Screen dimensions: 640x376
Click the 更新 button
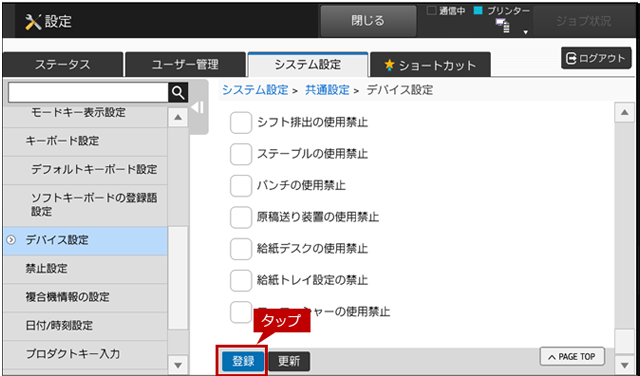pyautogui.click(x=289, y=361)
